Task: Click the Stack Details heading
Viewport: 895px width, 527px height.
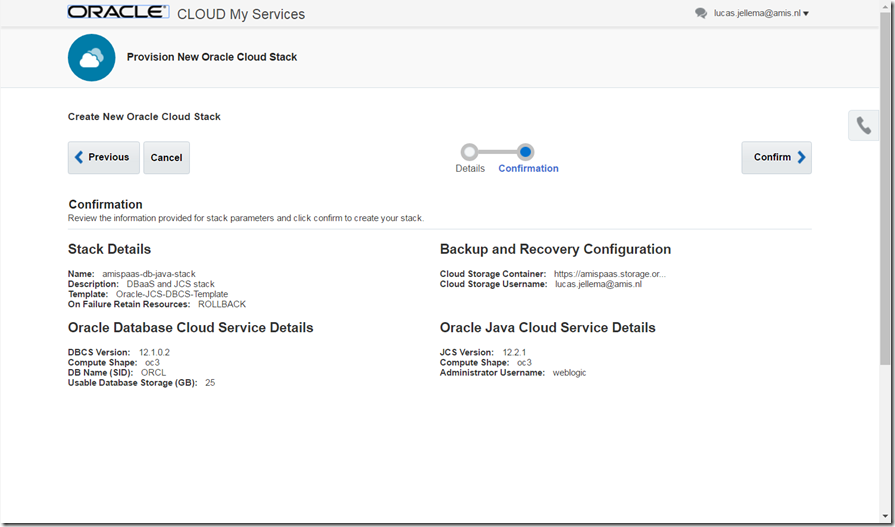Action: pos(110,249)
